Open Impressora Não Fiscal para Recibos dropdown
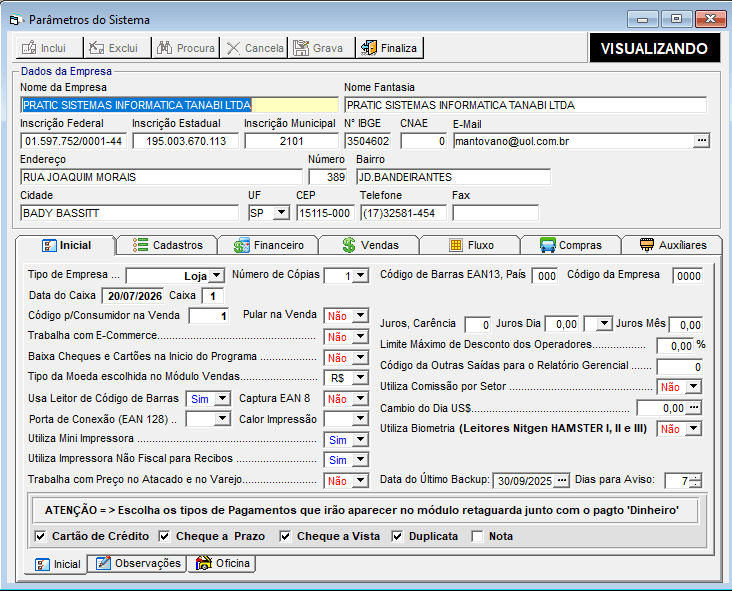The width and height of the screenshot is (732, 591). point(361,460)
